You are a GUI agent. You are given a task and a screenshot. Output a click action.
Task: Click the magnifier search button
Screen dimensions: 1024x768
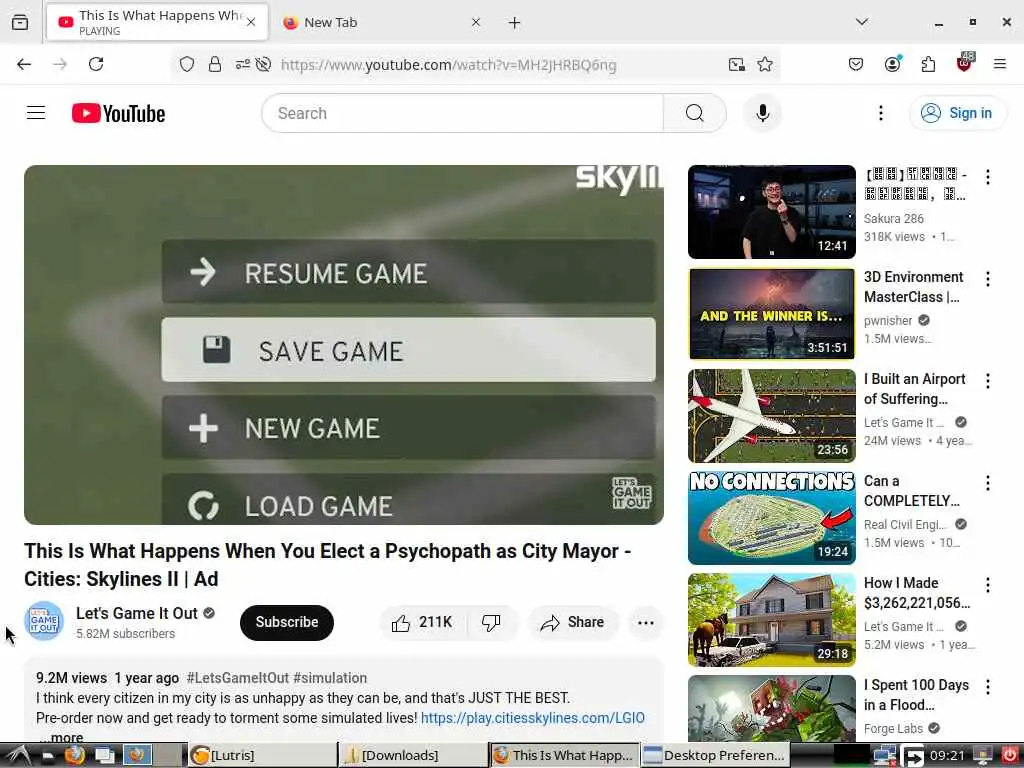(x=695, y=113)
